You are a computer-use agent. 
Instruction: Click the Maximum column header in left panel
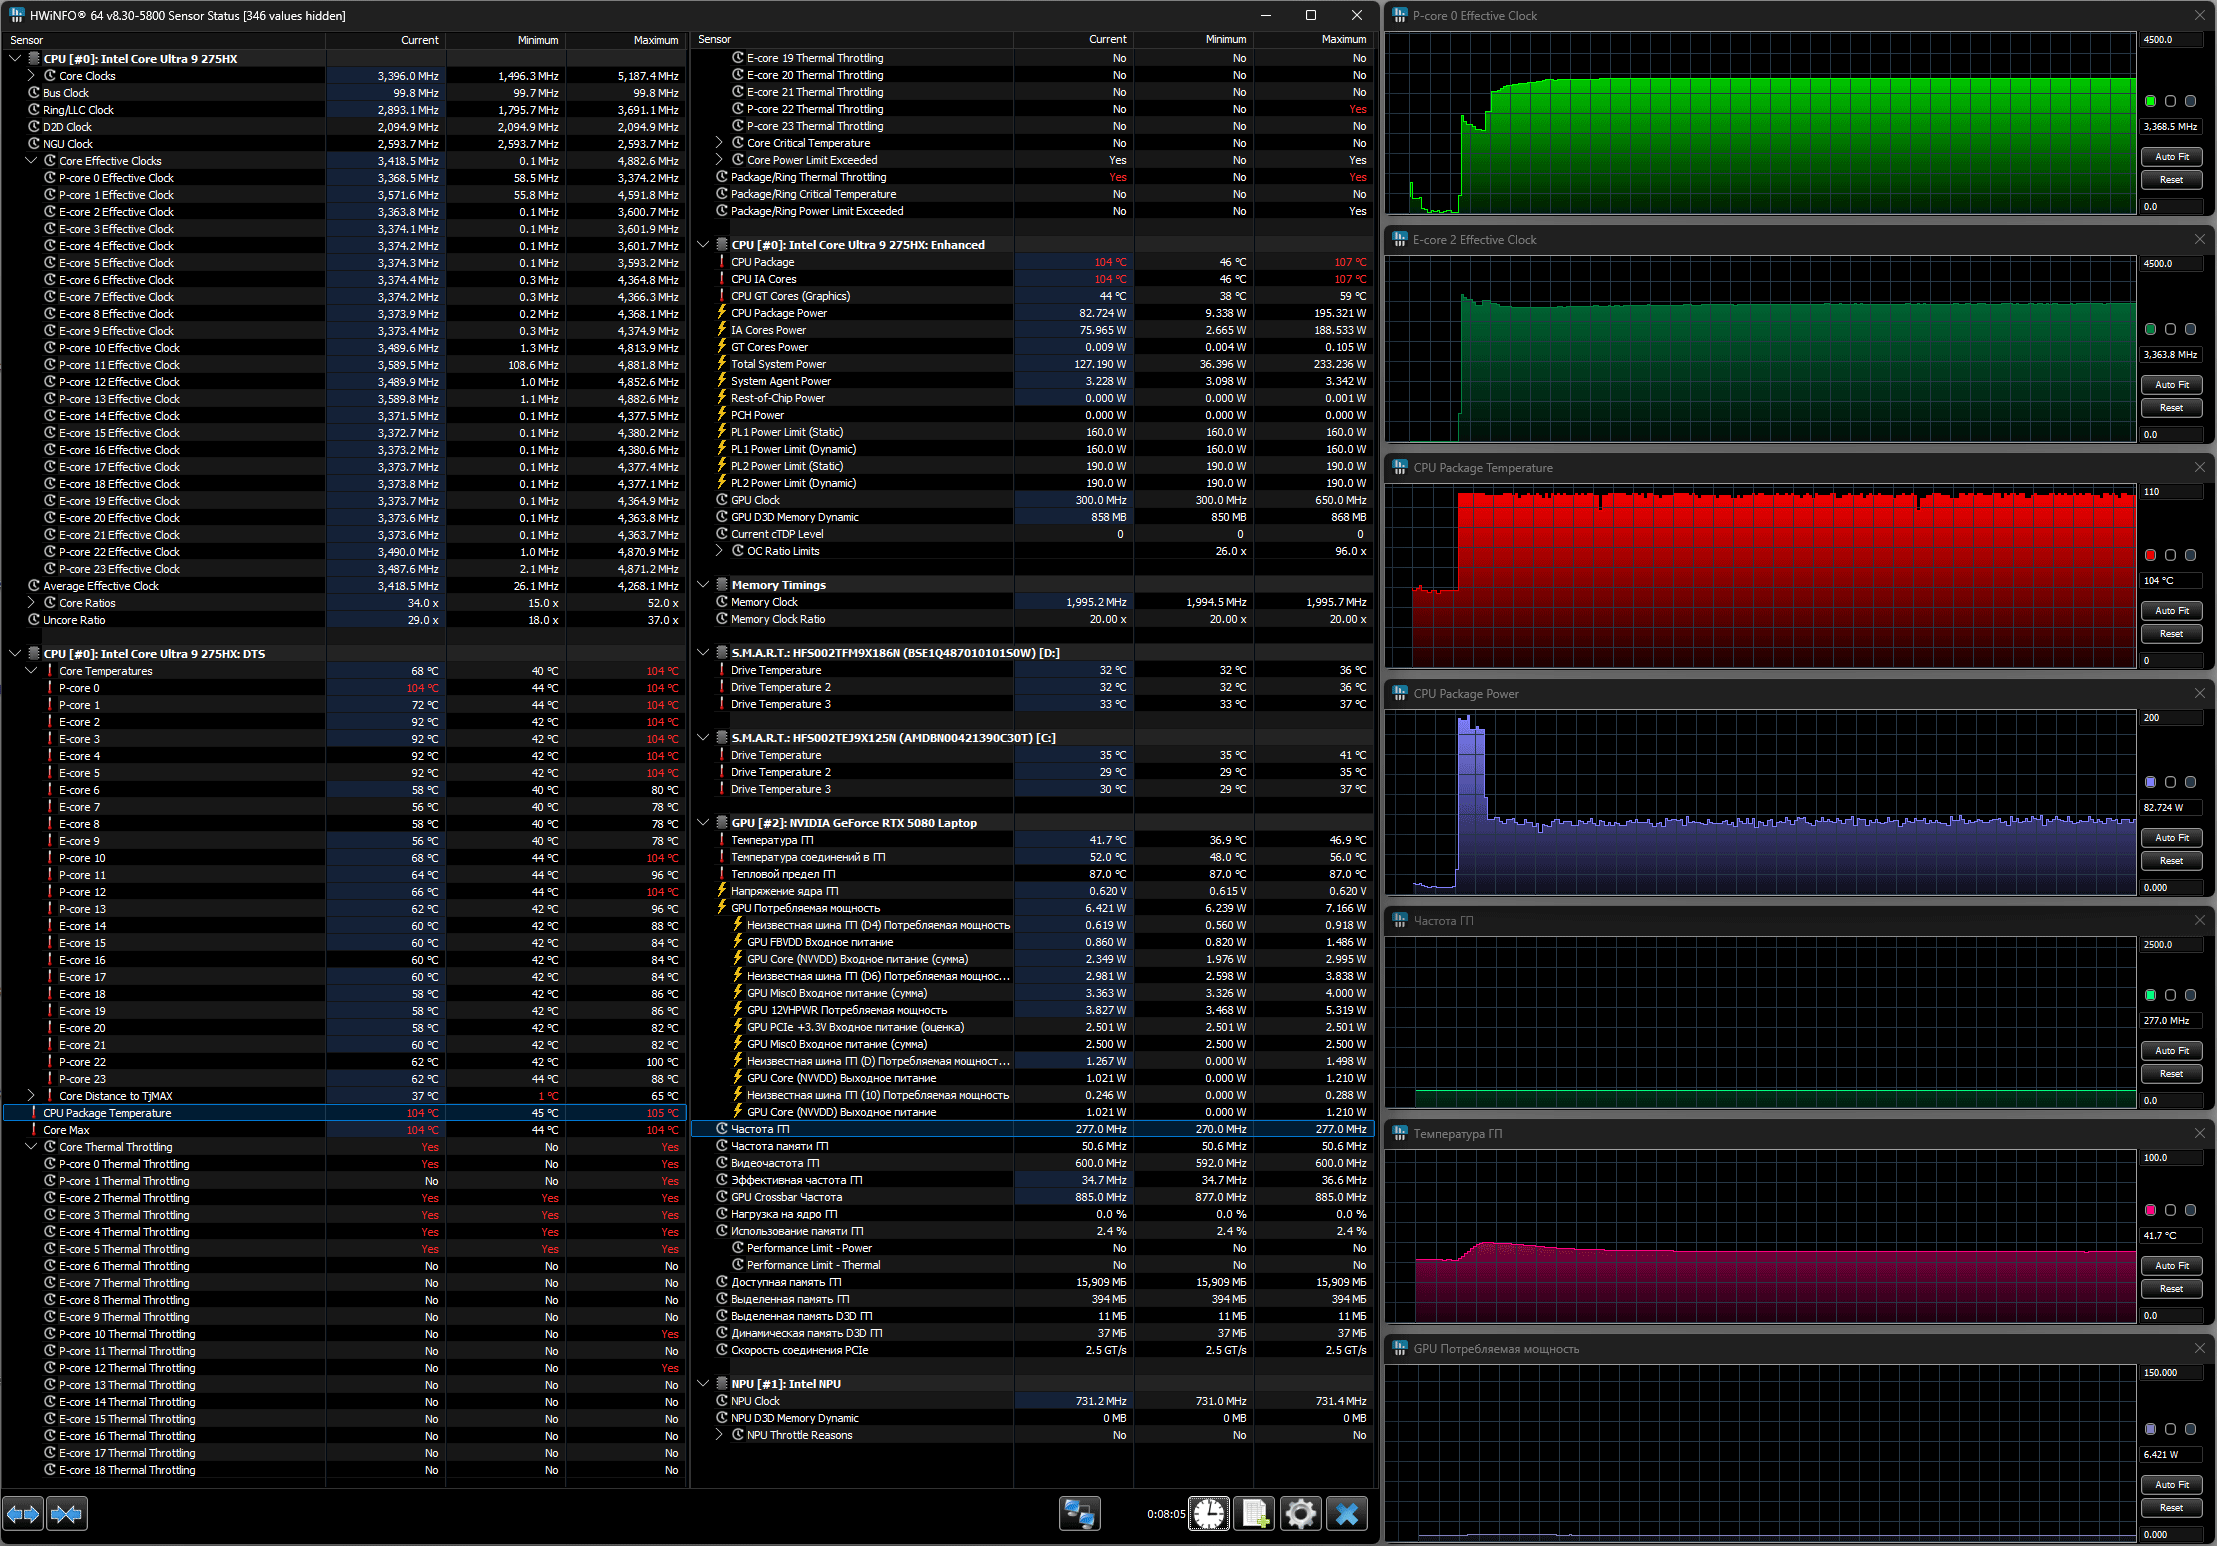pos(655,40)
